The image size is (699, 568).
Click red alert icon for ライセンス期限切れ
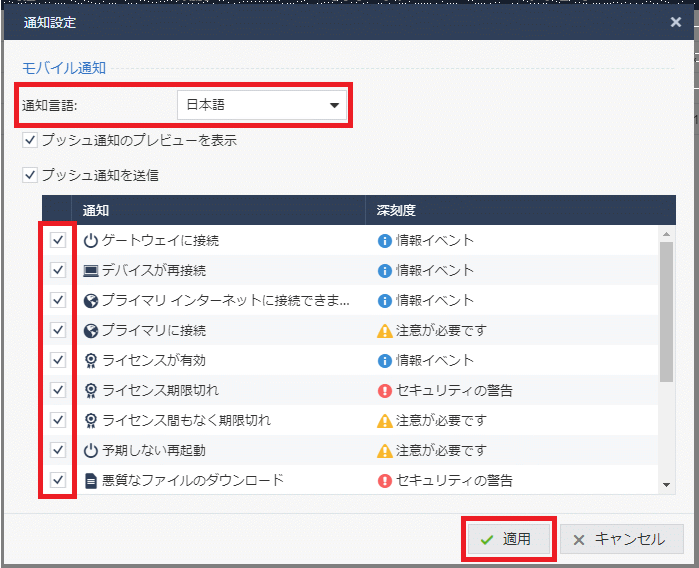coord(384,390)
